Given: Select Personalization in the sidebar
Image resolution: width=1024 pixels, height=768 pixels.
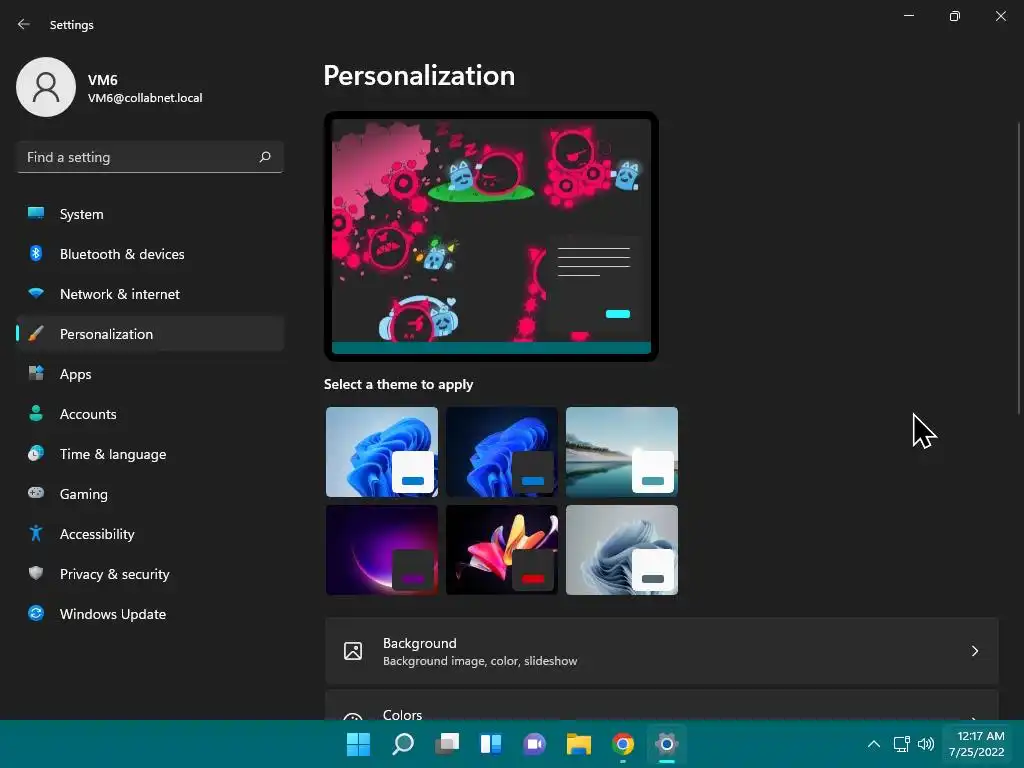Looking at the screenshot, I should tap(150, 334).
